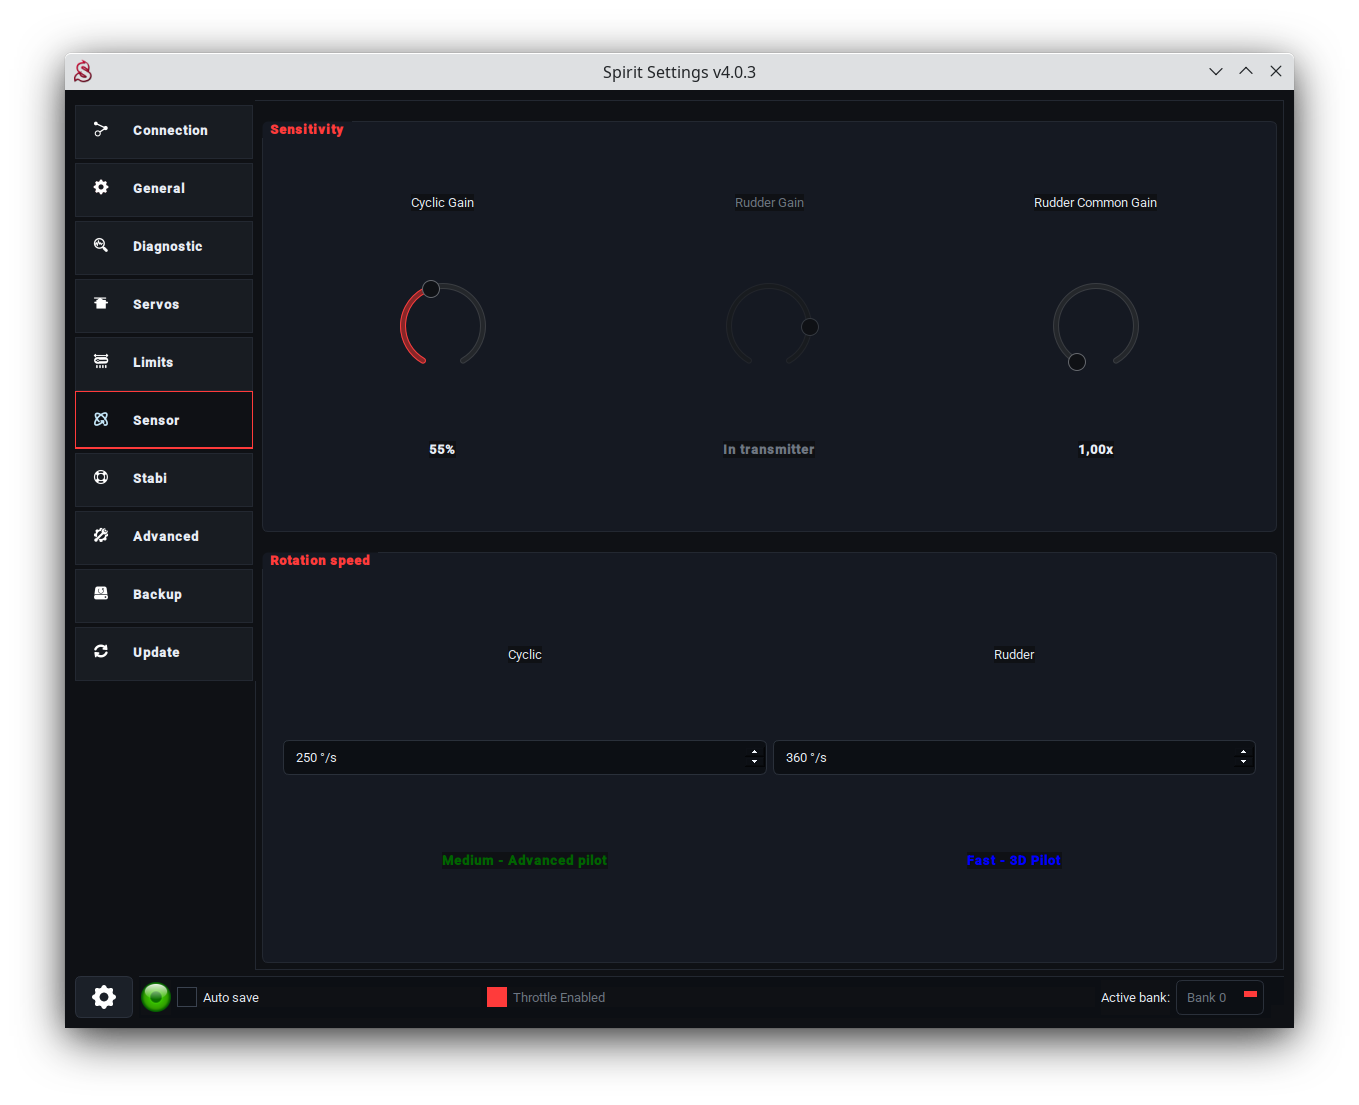Image resolution: width=1359 pixels, height=1105 pixels.
Task: Click the Servos icon in sidebar
Action: [x=101, y=304]
